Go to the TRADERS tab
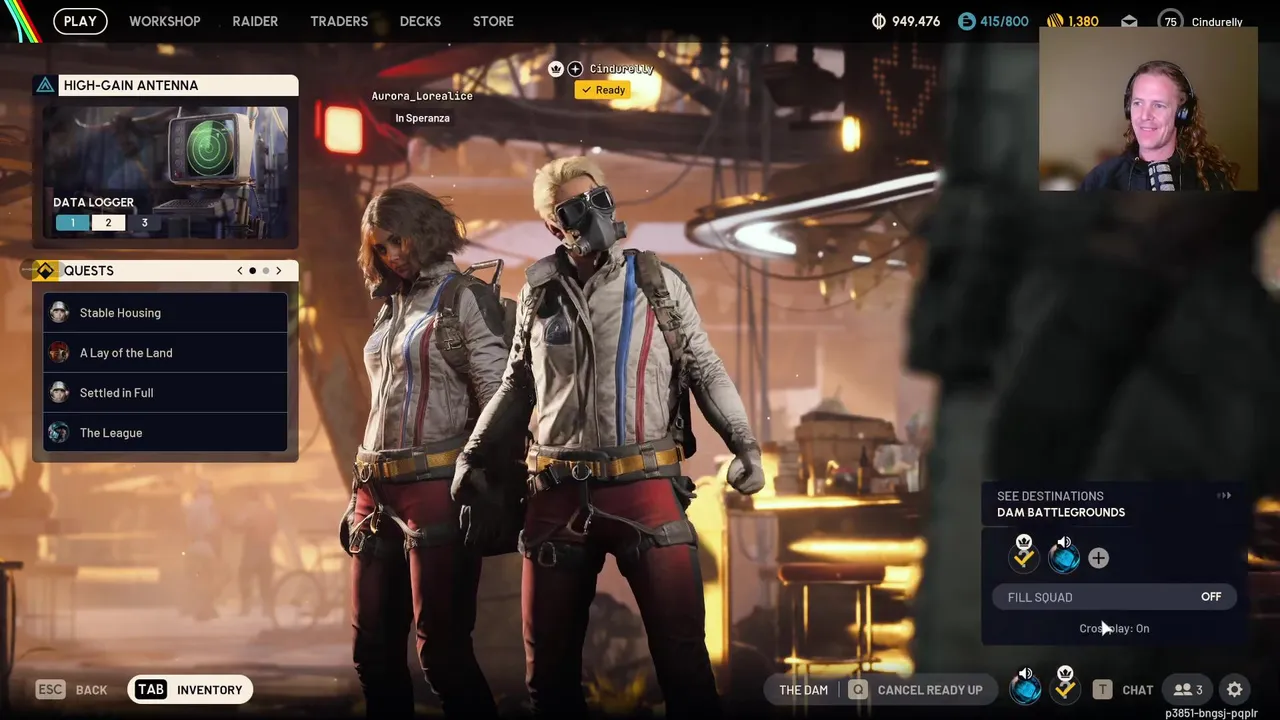 339,21
